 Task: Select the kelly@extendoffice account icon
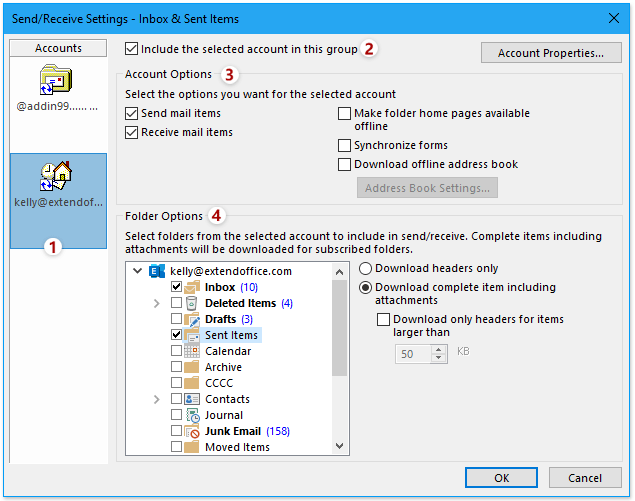(57, 177)
